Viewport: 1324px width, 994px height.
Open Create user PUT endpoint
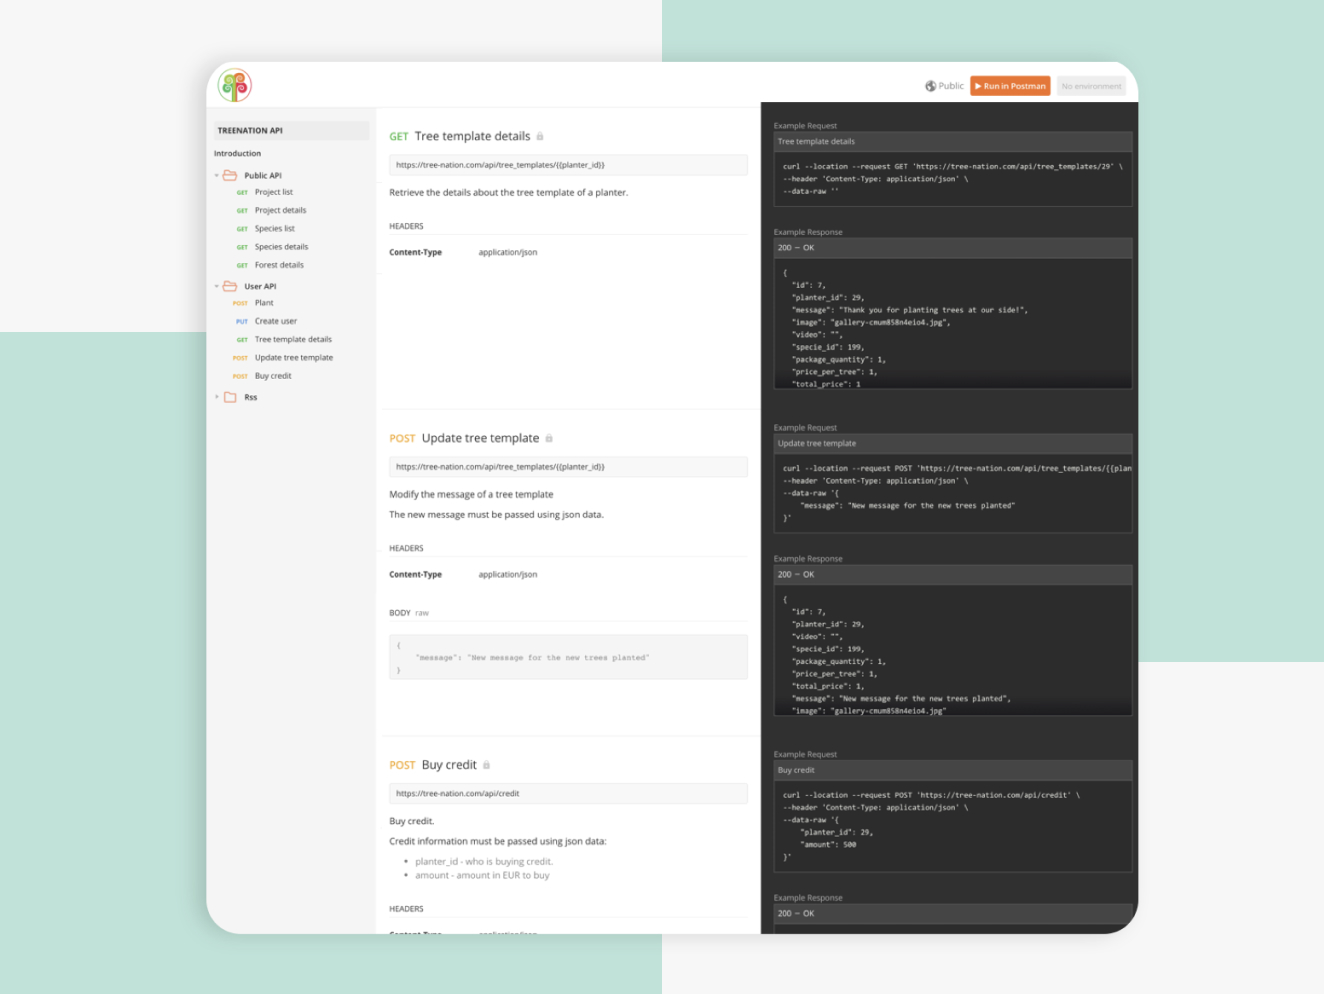[275, 321]
